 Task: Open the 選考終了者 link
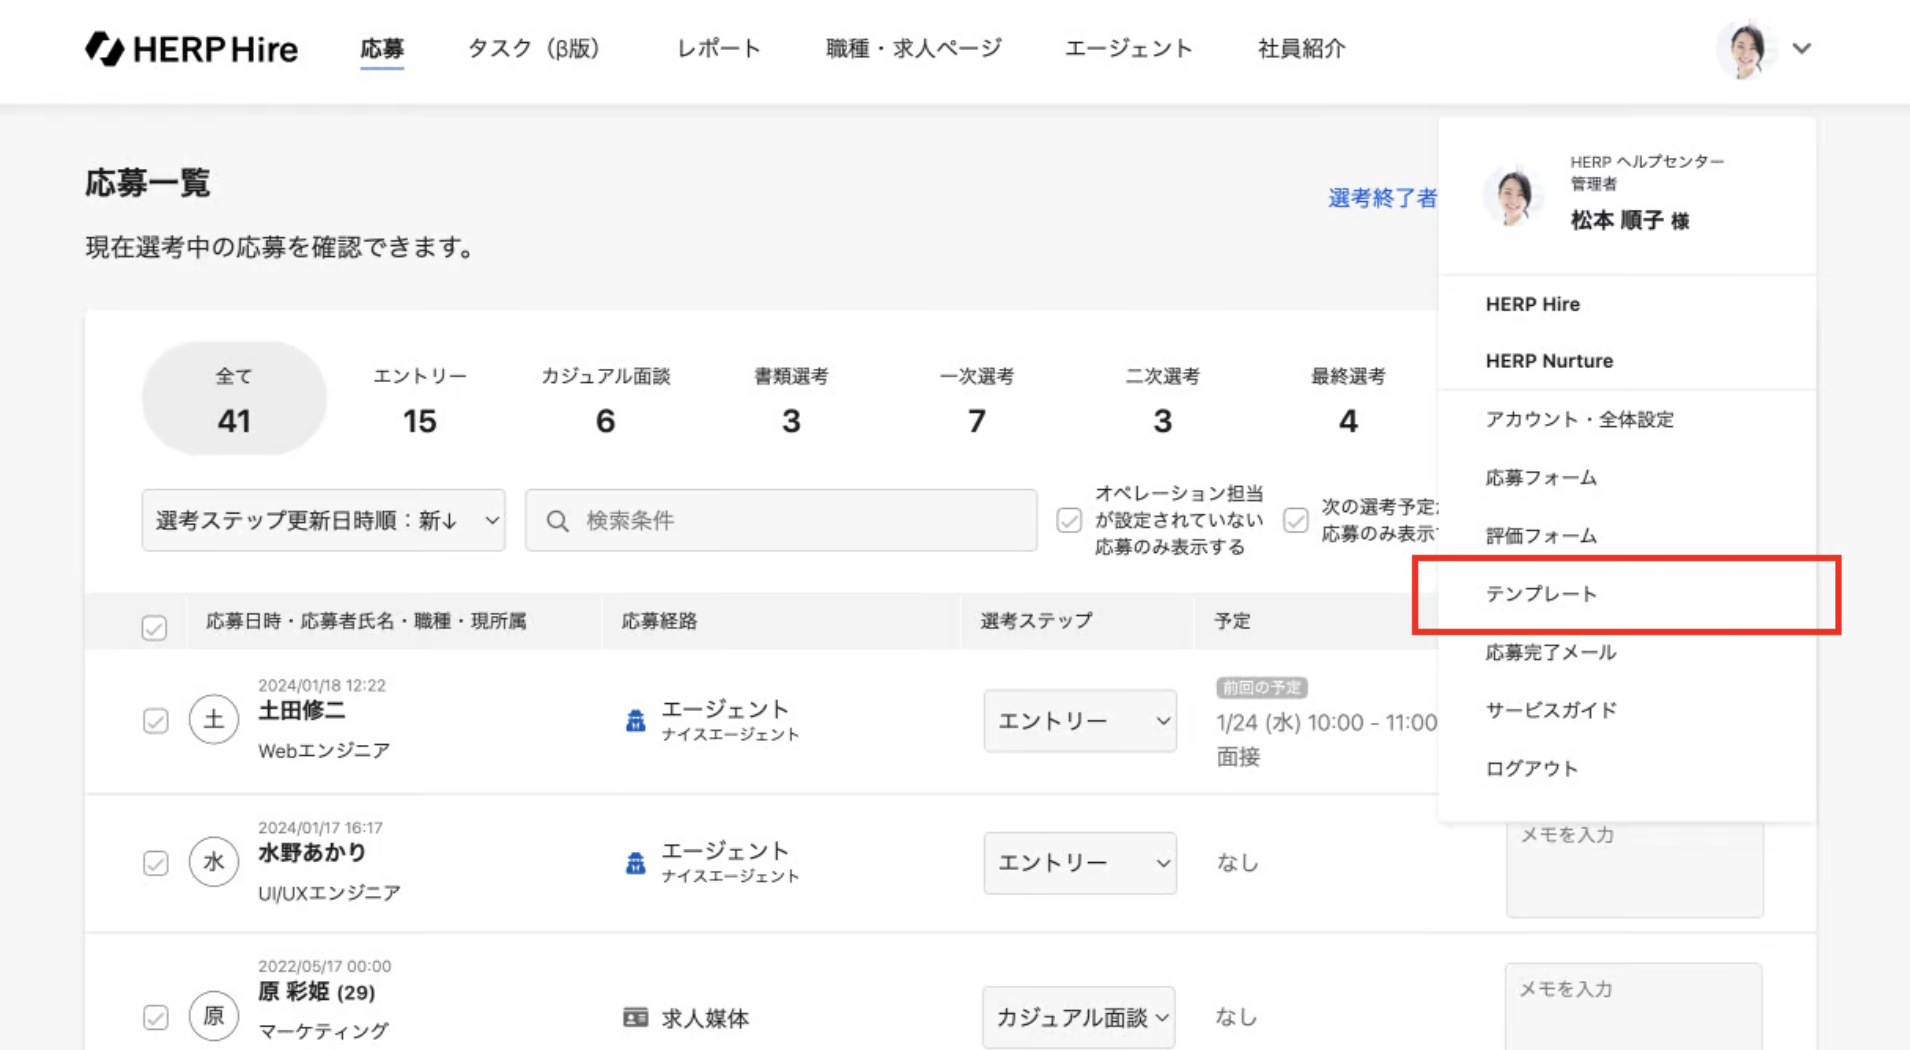pos(1381,198)
